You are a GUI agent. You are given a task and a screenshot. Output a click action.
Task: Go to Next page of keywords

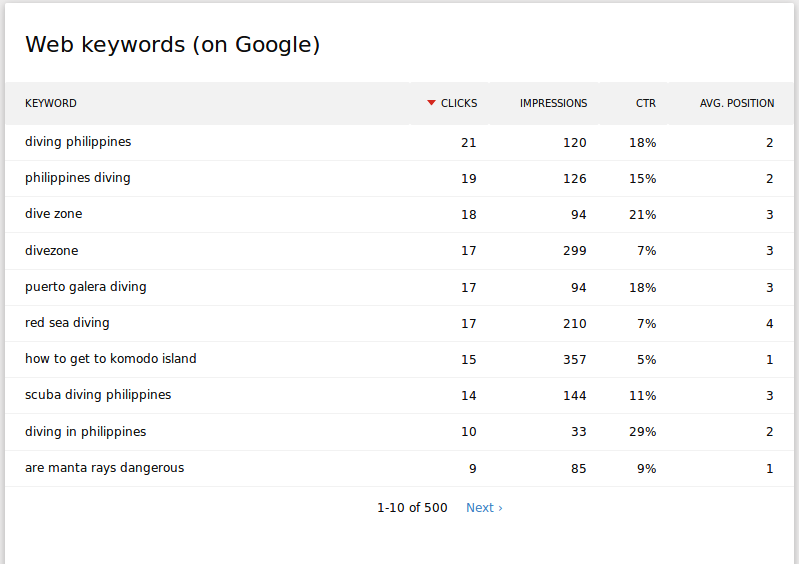(484, 508)
